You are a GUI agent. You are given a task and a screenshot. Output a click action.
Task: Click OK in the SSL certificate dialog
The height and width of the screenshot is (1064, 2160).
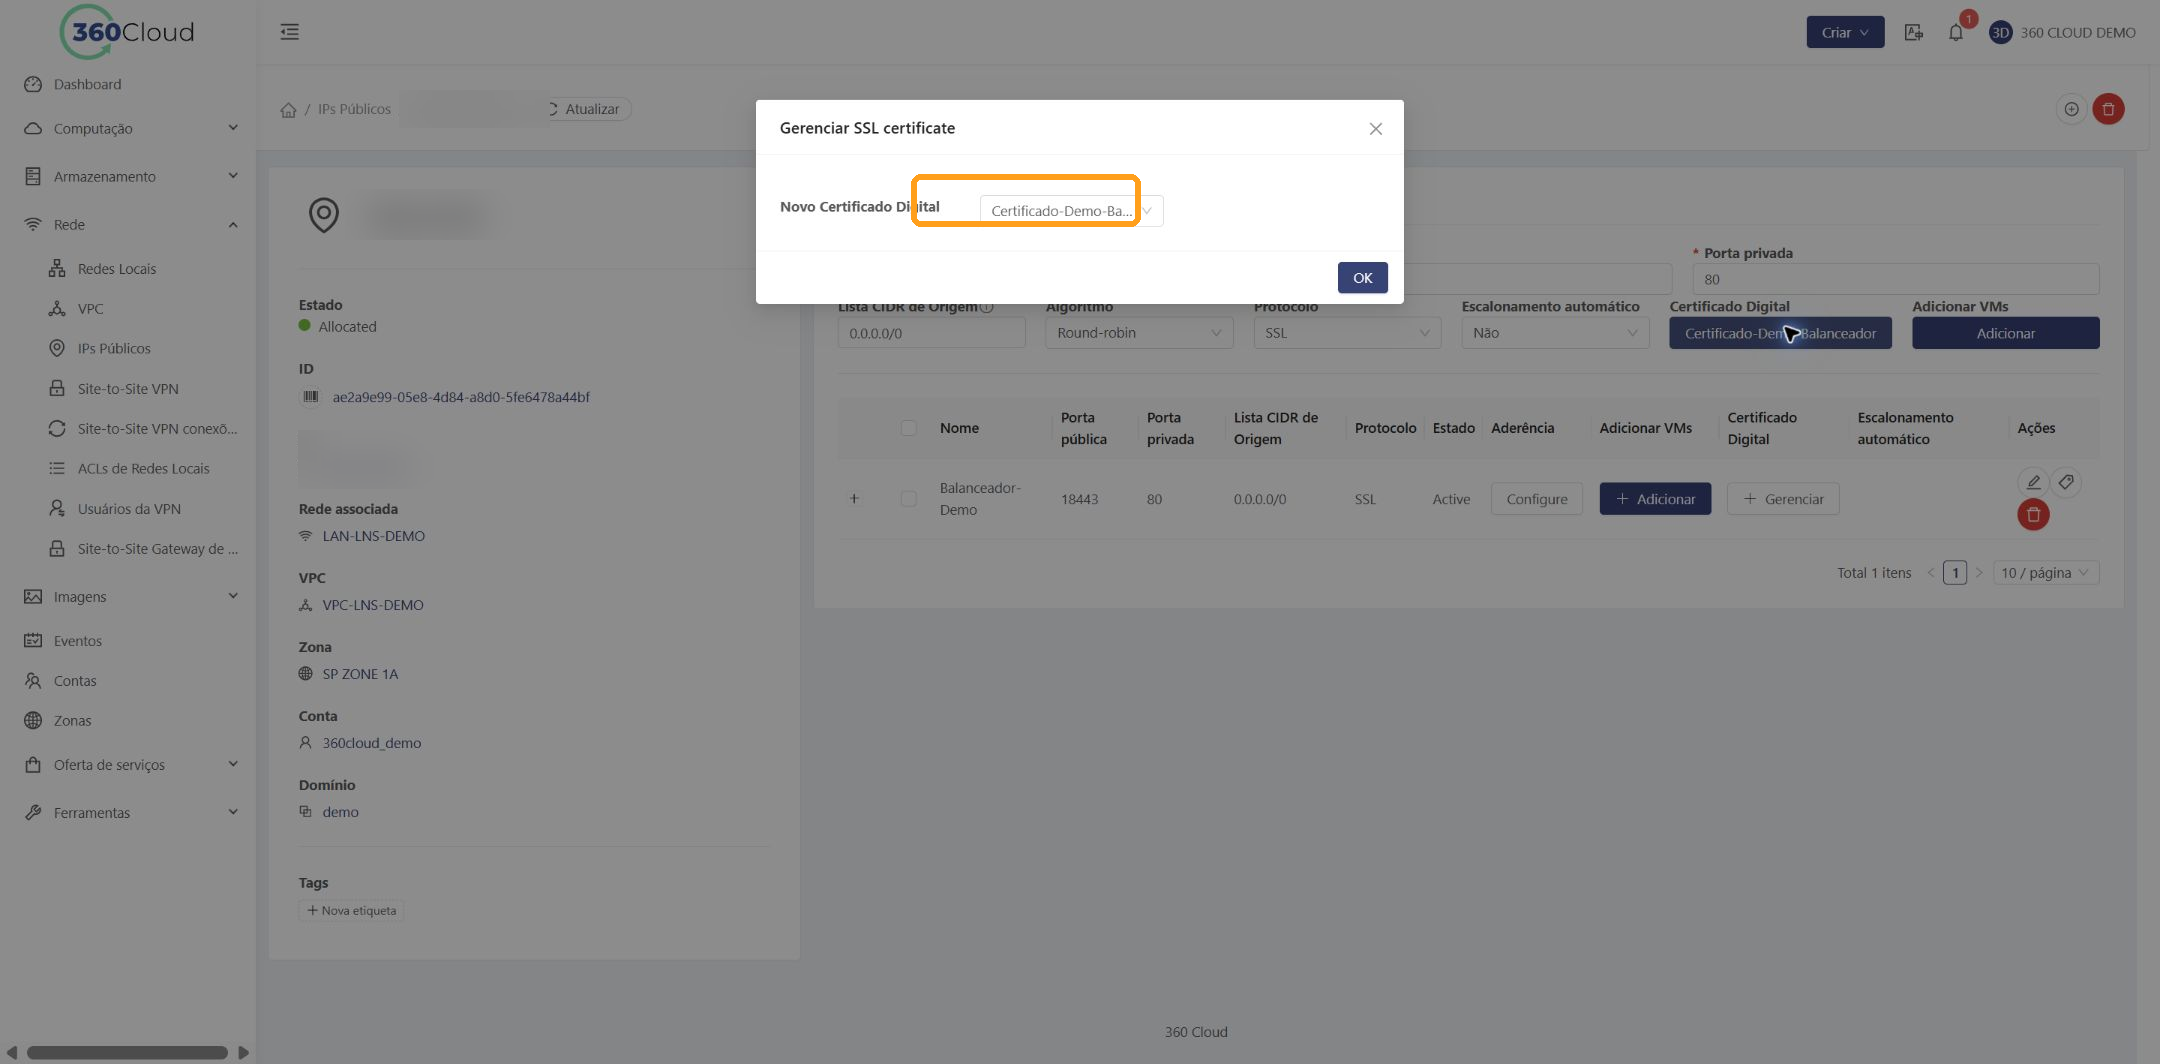(1362, 278)
